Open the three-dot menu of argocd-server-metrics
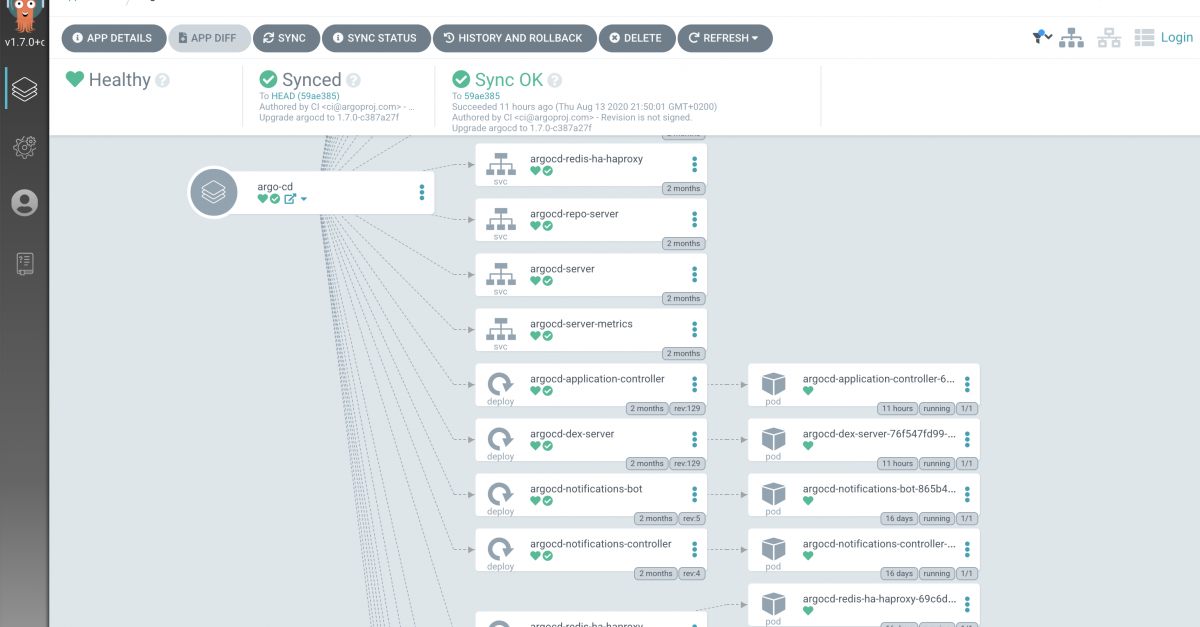This screenshot has width=1200, height=627. click(695, 330)
